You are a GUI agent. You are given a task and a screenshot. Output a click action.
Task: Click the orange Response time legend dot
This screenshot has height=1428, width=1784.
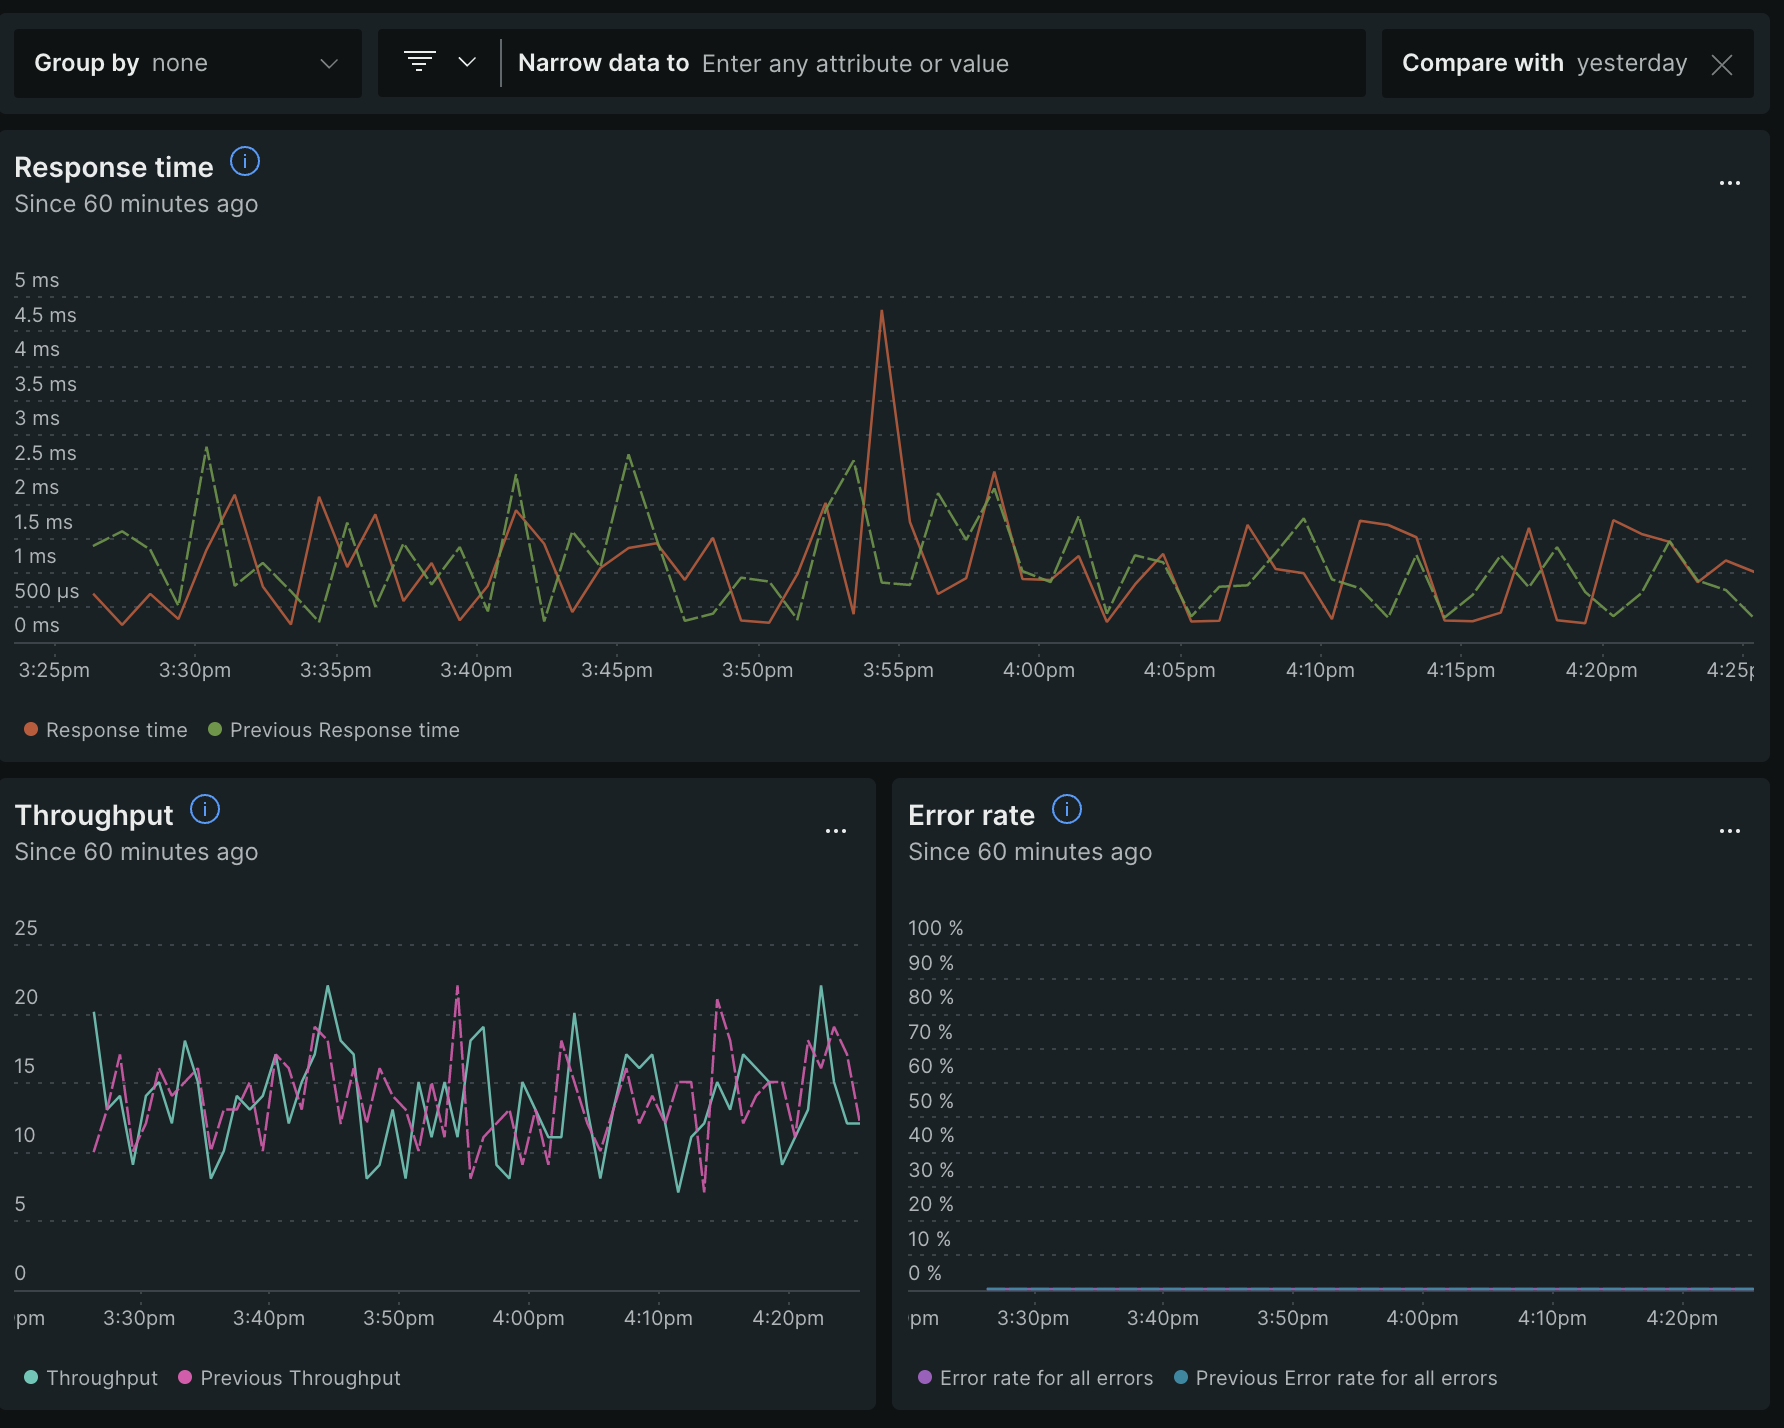(x=31, y=729)
